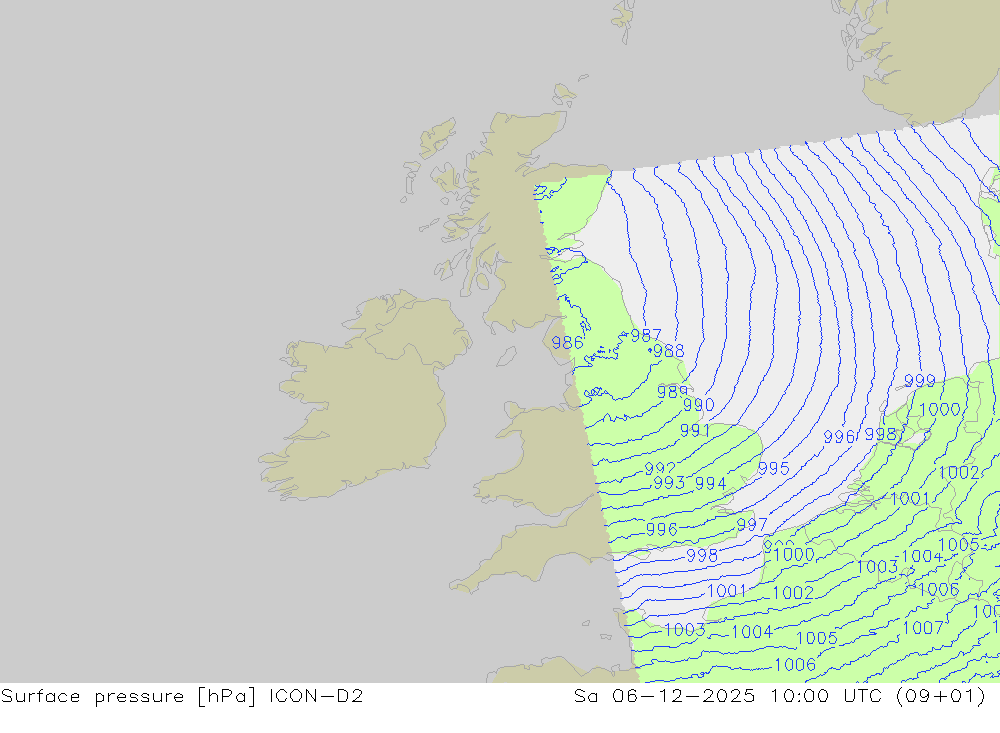Select the 989 pressure value
Viewport: 1000px width, 733px height.
(x=672, y=392)
